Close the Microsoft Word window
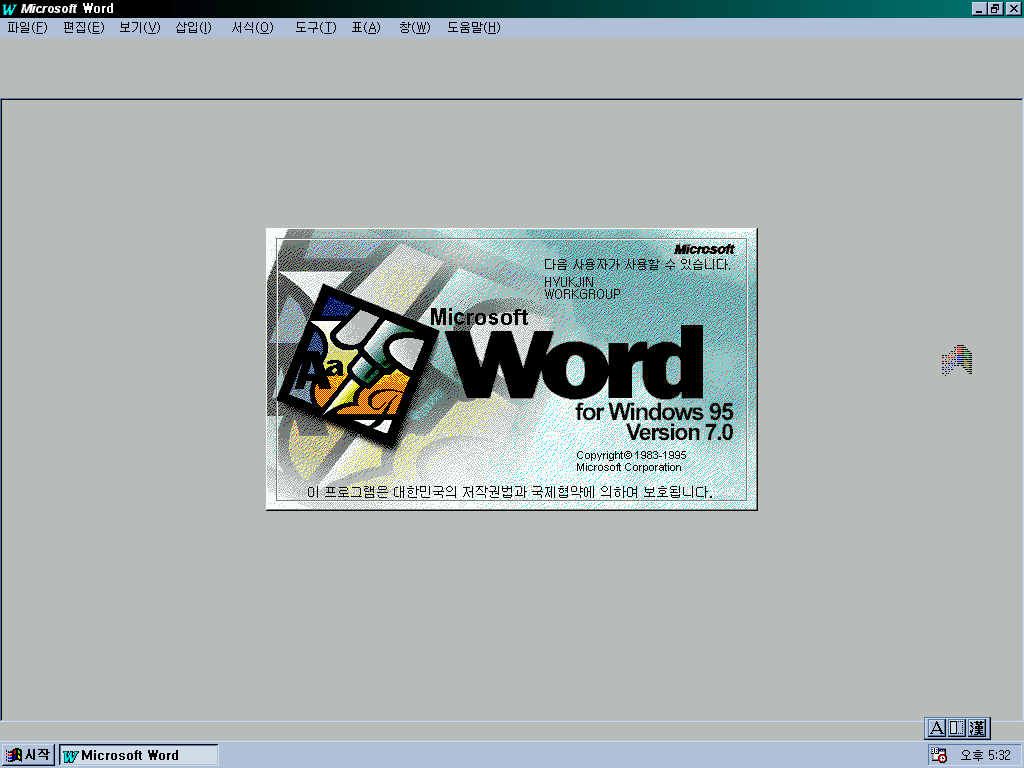Image resolution: width=1024 pixels, height=768 pixels. 1013,8
